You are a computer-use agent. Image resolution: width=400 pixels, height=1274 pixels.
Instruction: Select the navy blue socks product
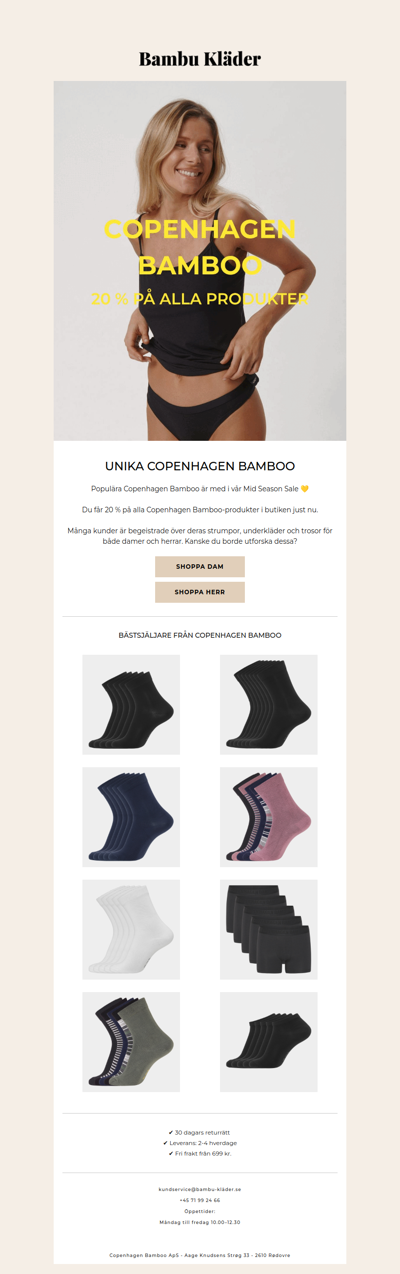131,817
